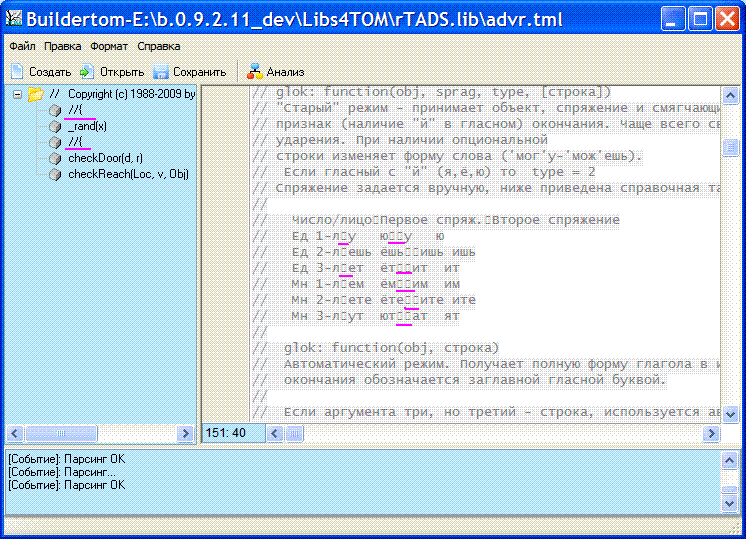Click the line Если гласный с "й"
This screenshot has width=746, height=539.
point(424,172)
